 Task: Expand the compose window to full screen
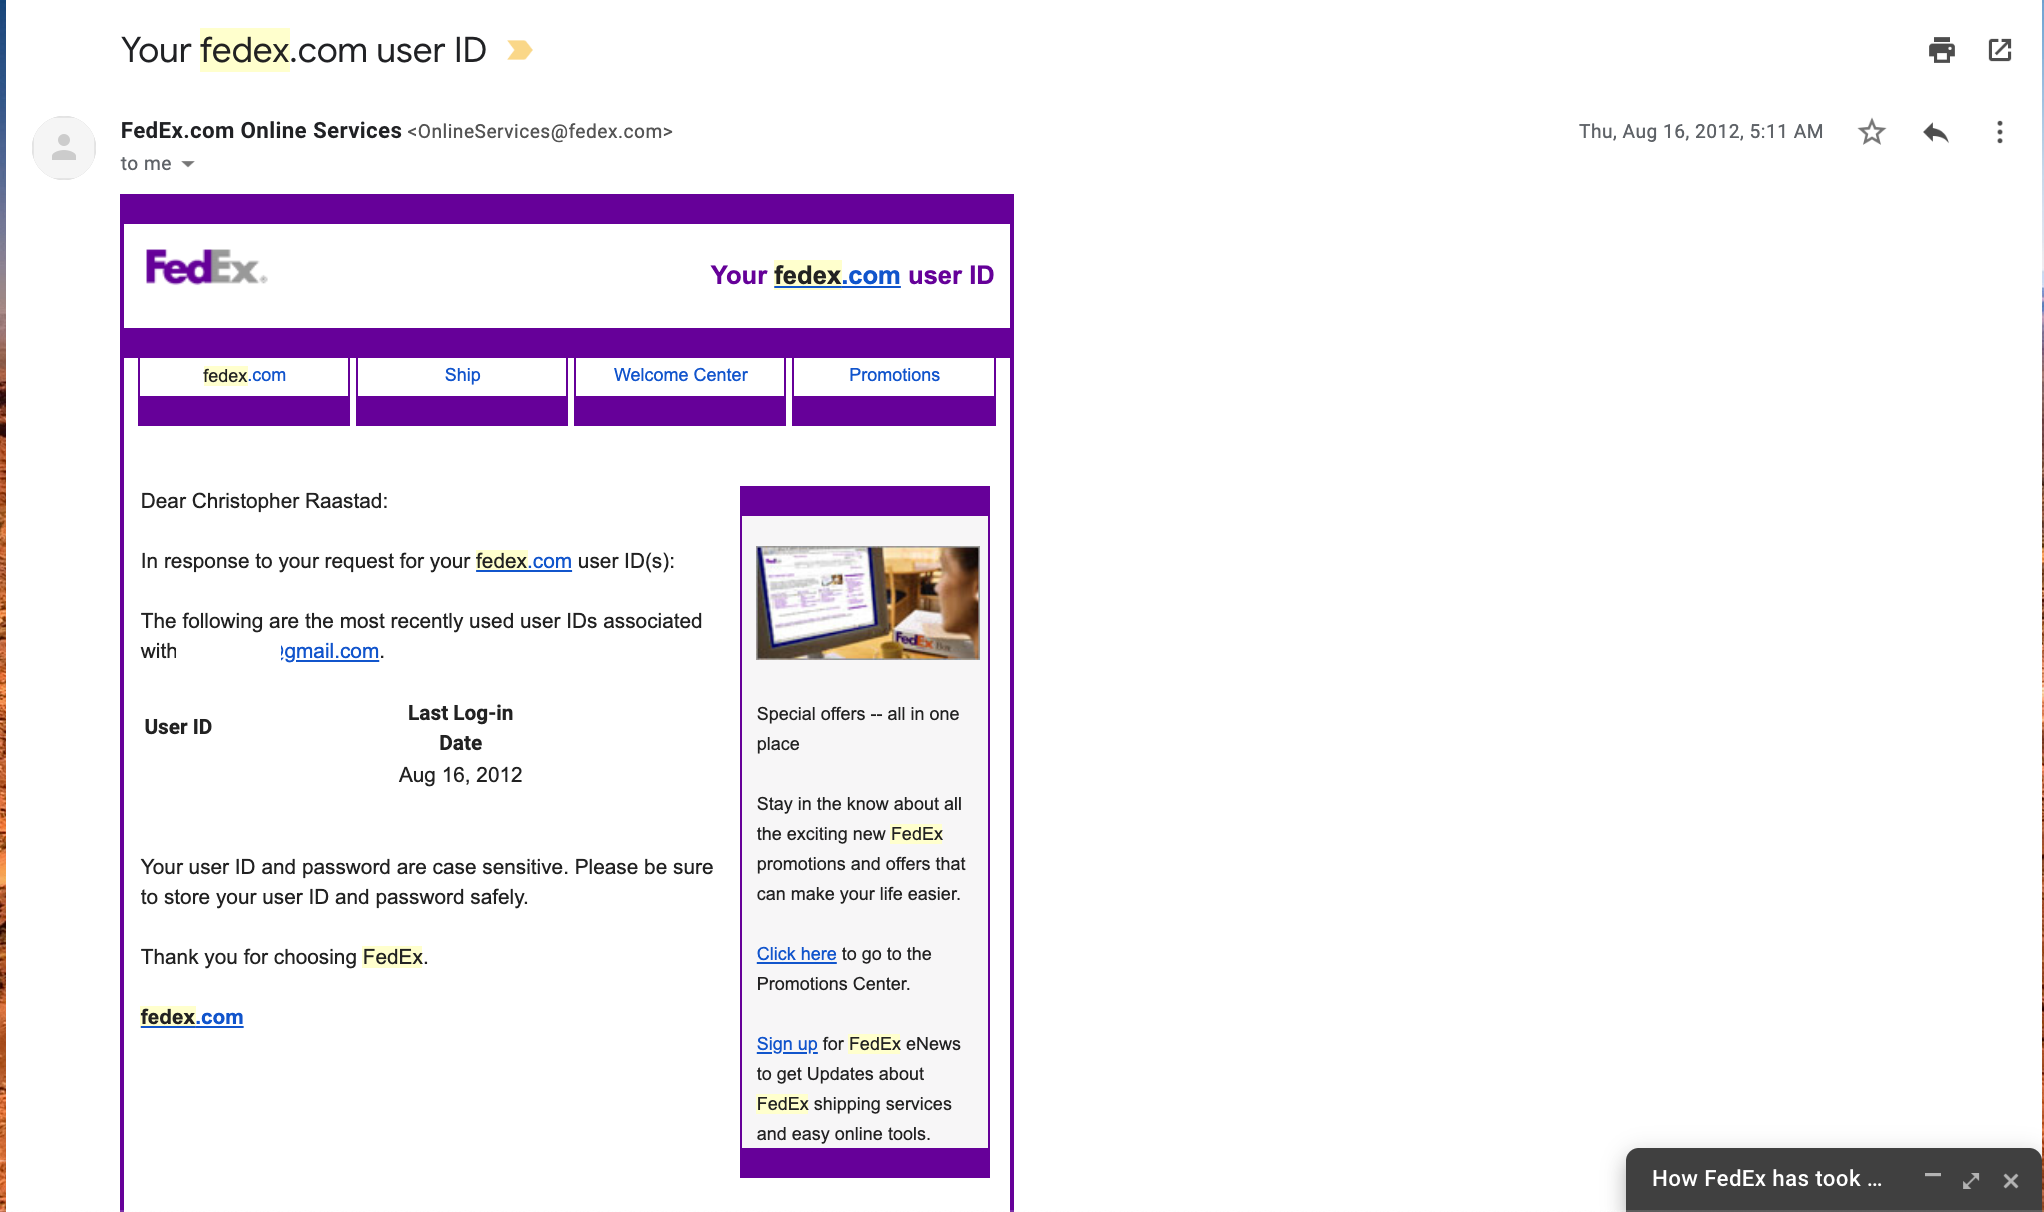point(1971,1180)
